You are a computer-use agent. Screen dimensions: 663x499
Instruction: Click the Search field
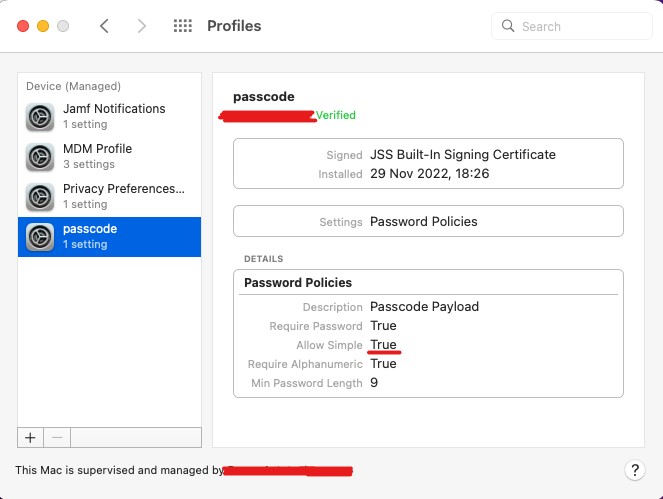pos(572,26)
